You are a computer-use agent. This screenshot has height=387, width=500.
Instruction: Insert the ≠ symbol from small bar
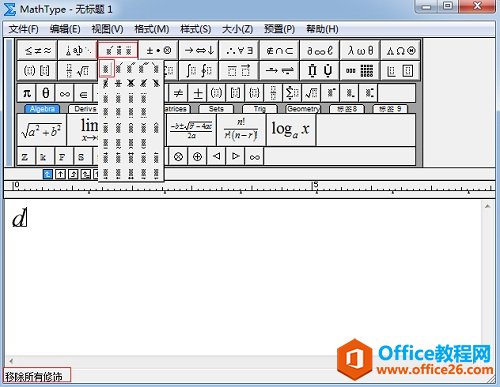pos(178,93)
